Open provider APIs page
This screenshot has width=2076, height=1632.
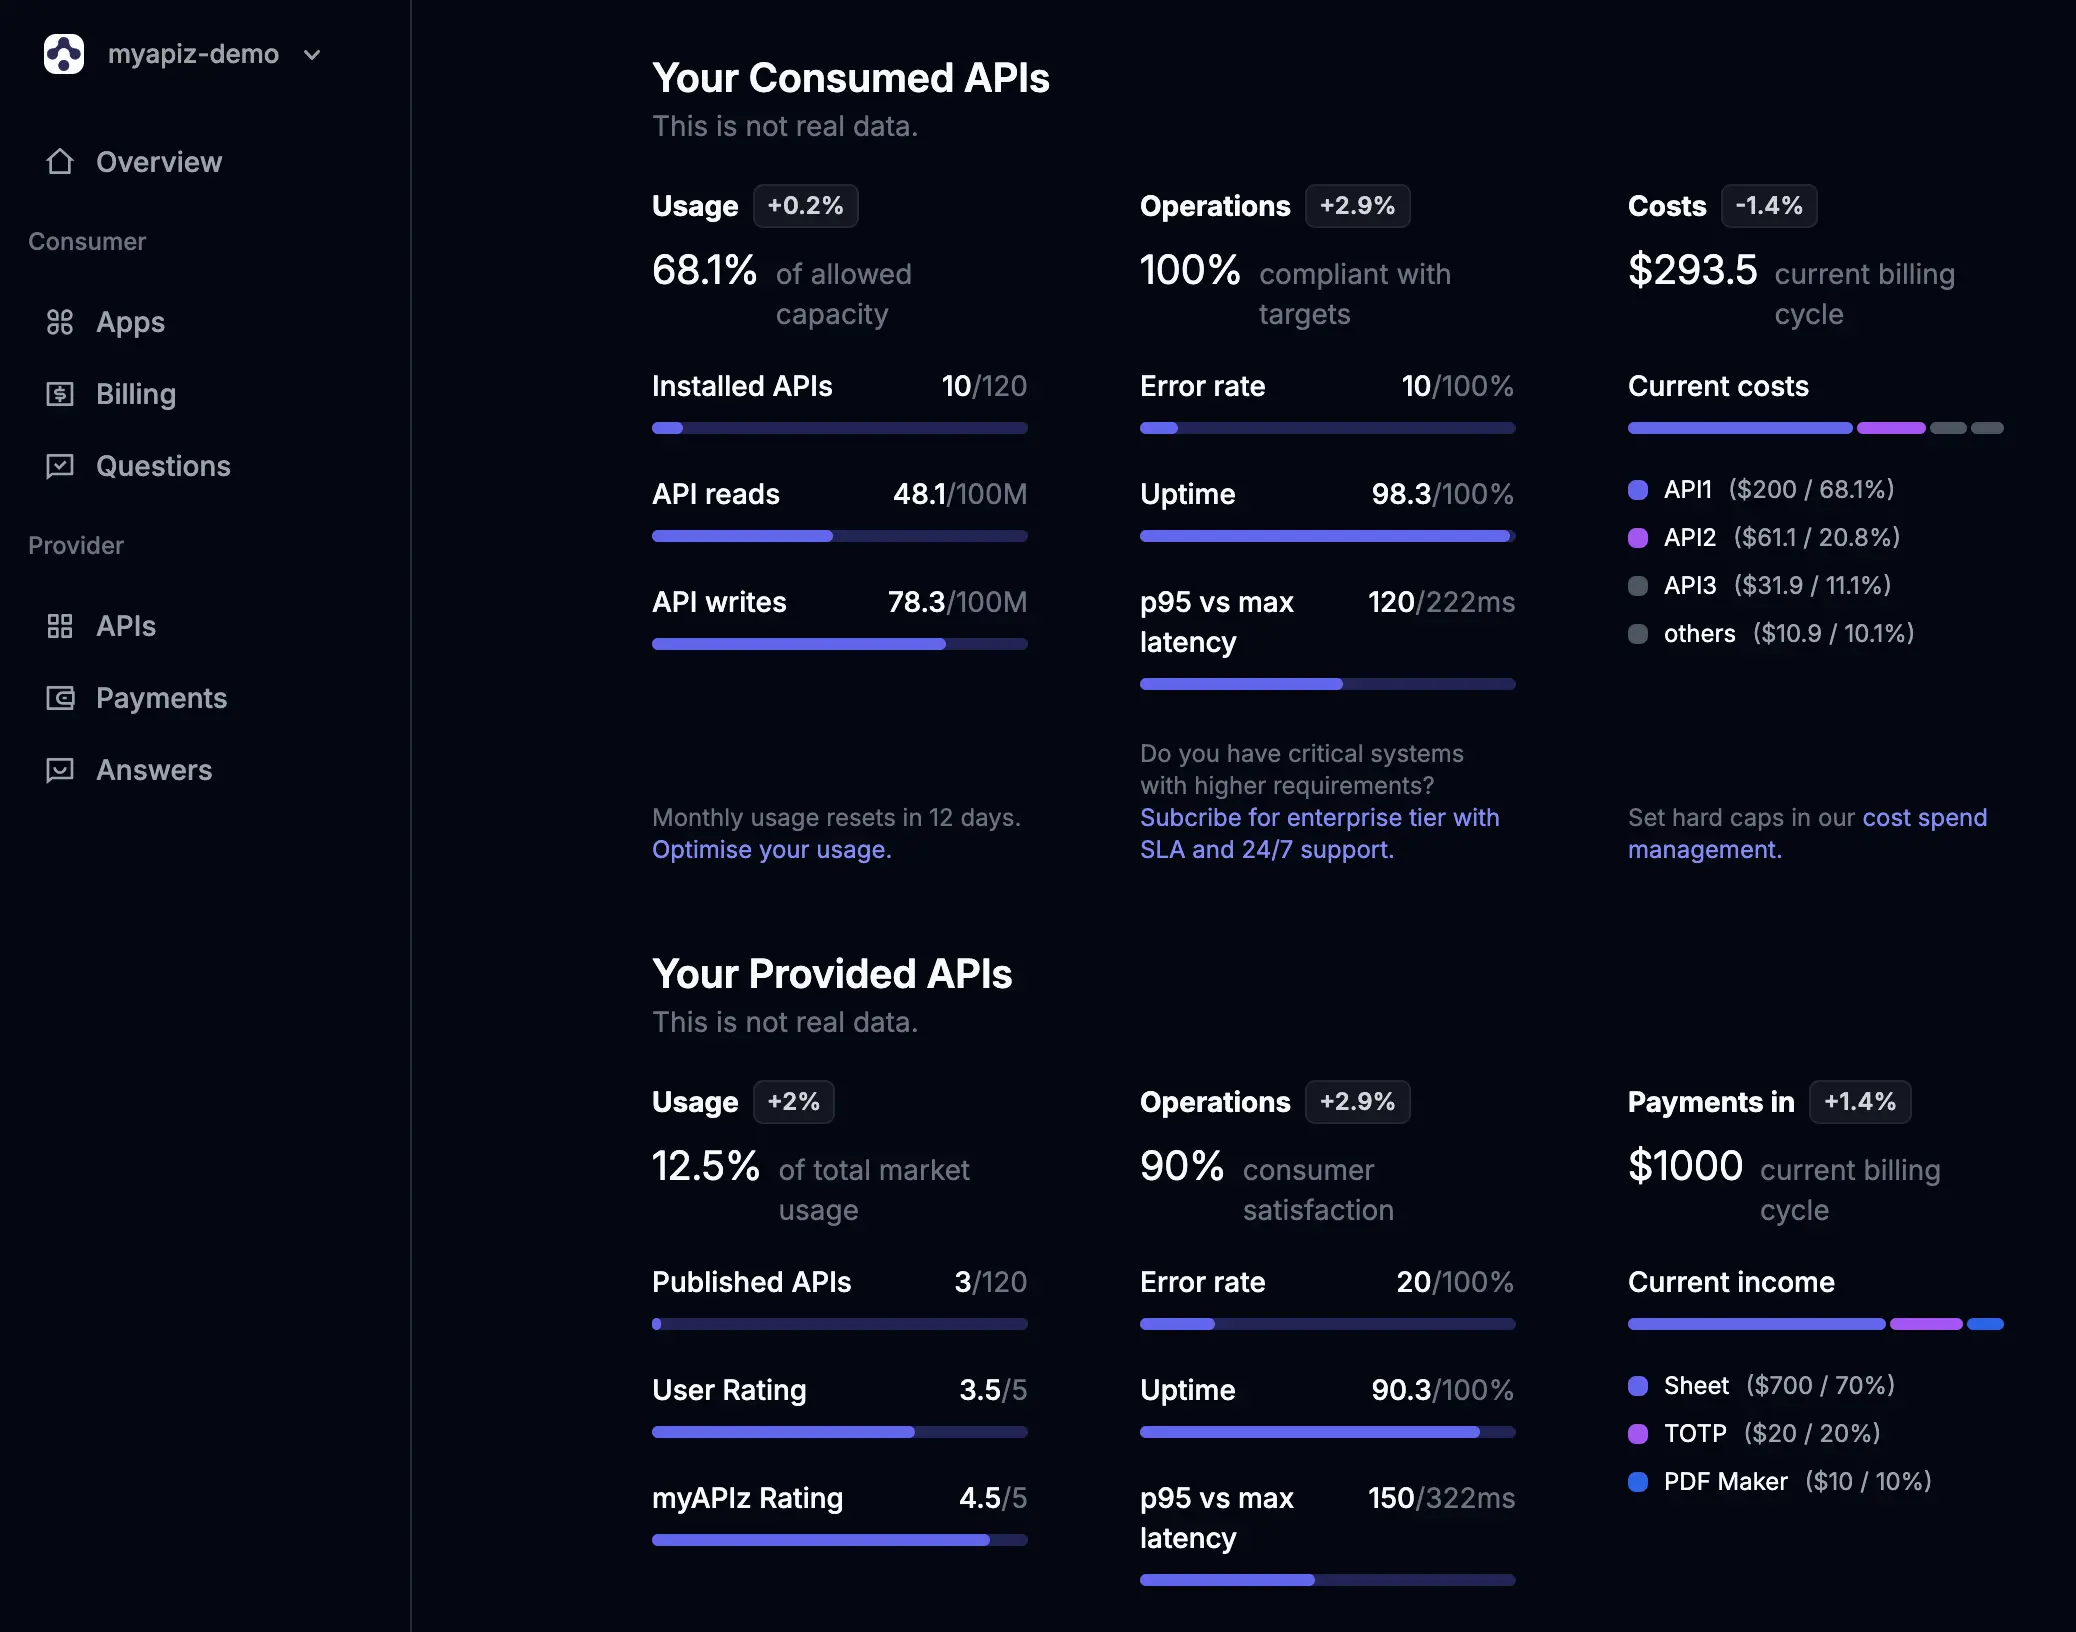coord(126,626)
